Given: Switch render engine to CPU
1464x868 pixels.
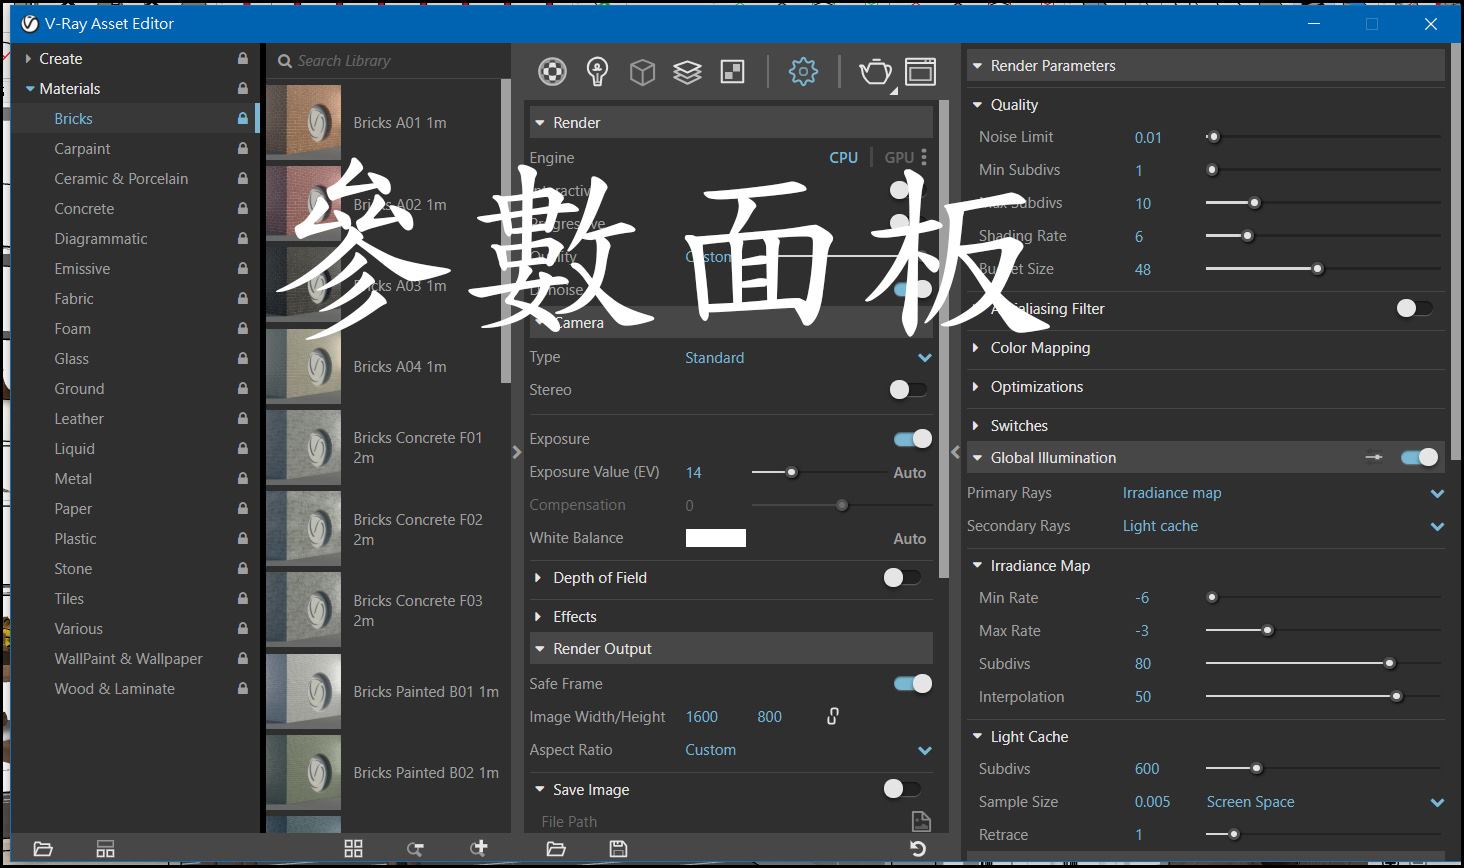Looking at the screenshot, I should tap(843, 157).
